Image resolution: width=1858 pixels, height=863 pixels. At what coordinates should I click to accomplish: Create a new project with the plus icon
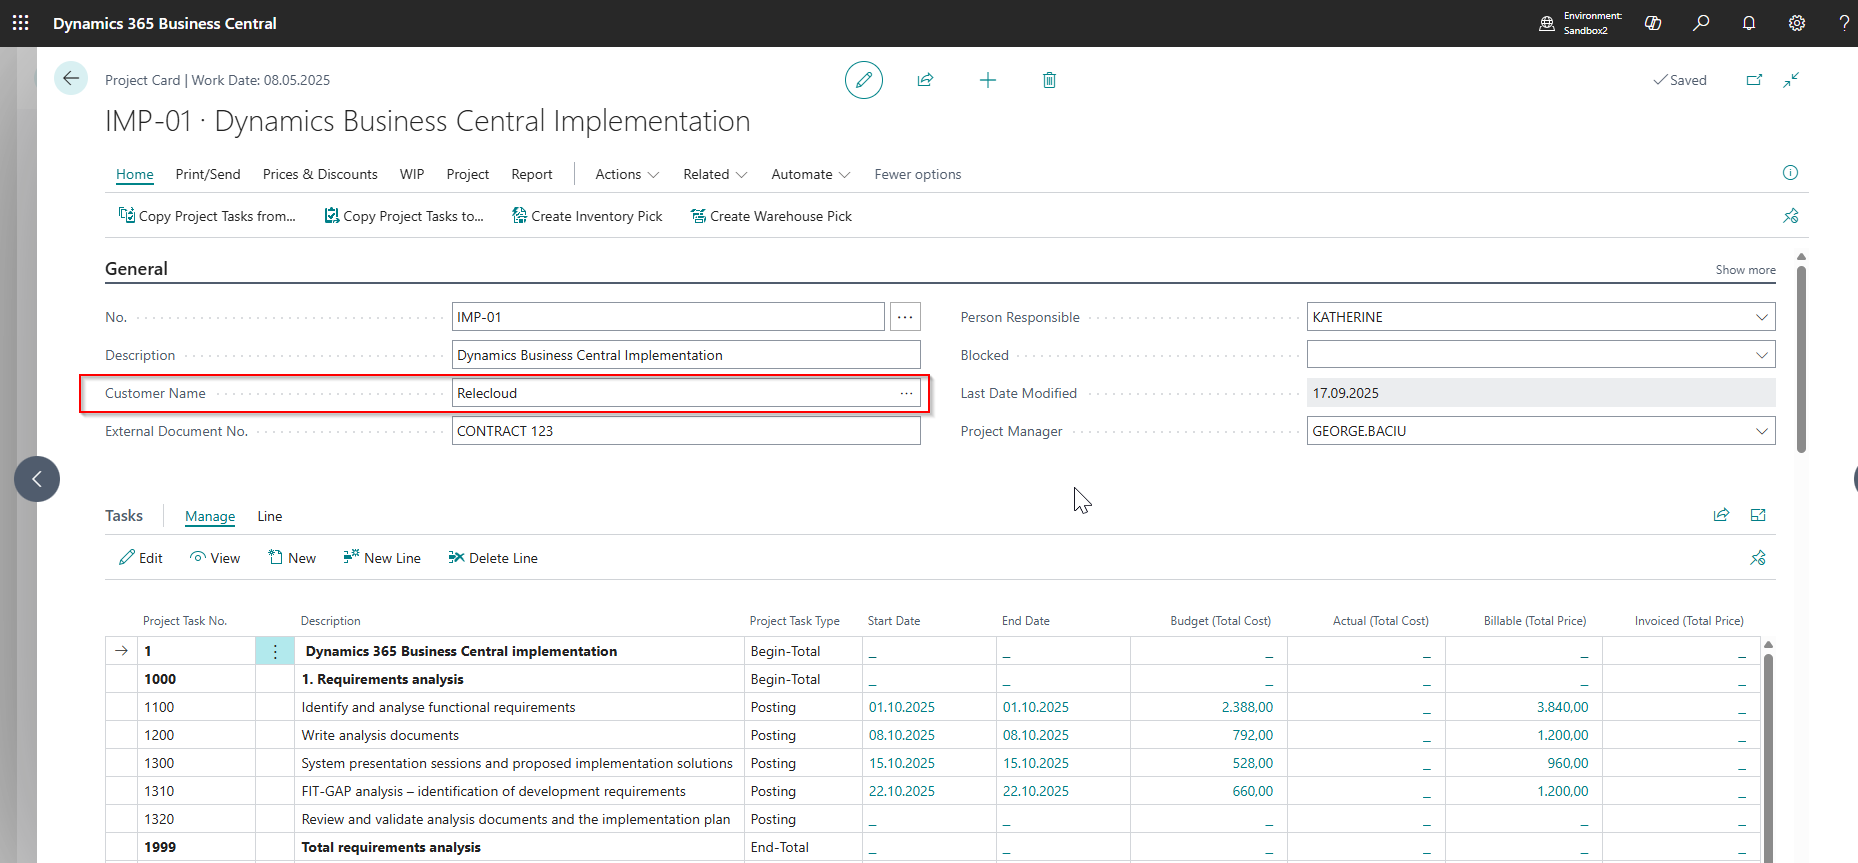click(x=988, y=80)
